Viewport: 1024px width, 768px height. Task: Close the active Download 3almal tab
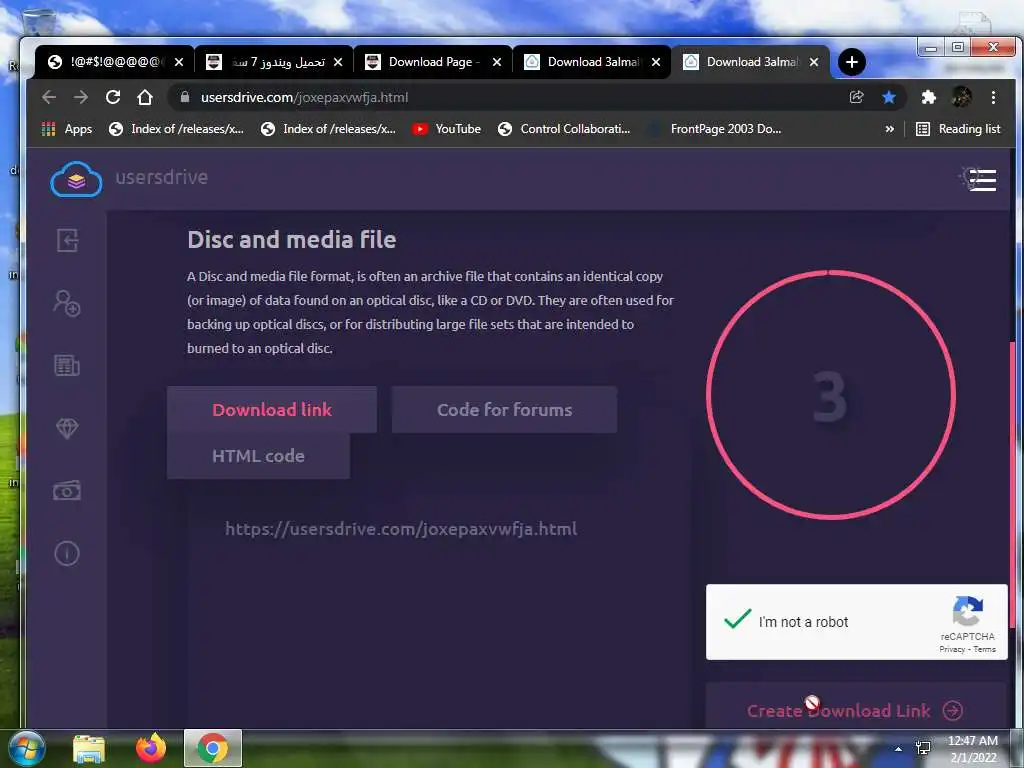tap(814, 62)
